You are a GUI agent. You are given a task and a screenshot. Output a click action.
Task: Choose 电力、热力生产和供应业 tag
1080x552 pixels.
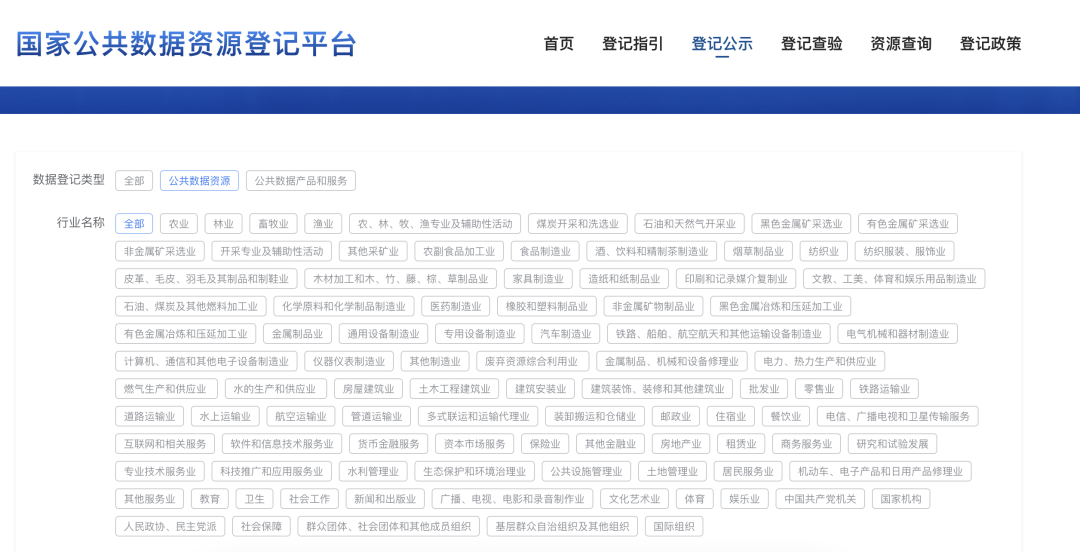(x=820, y=361)
